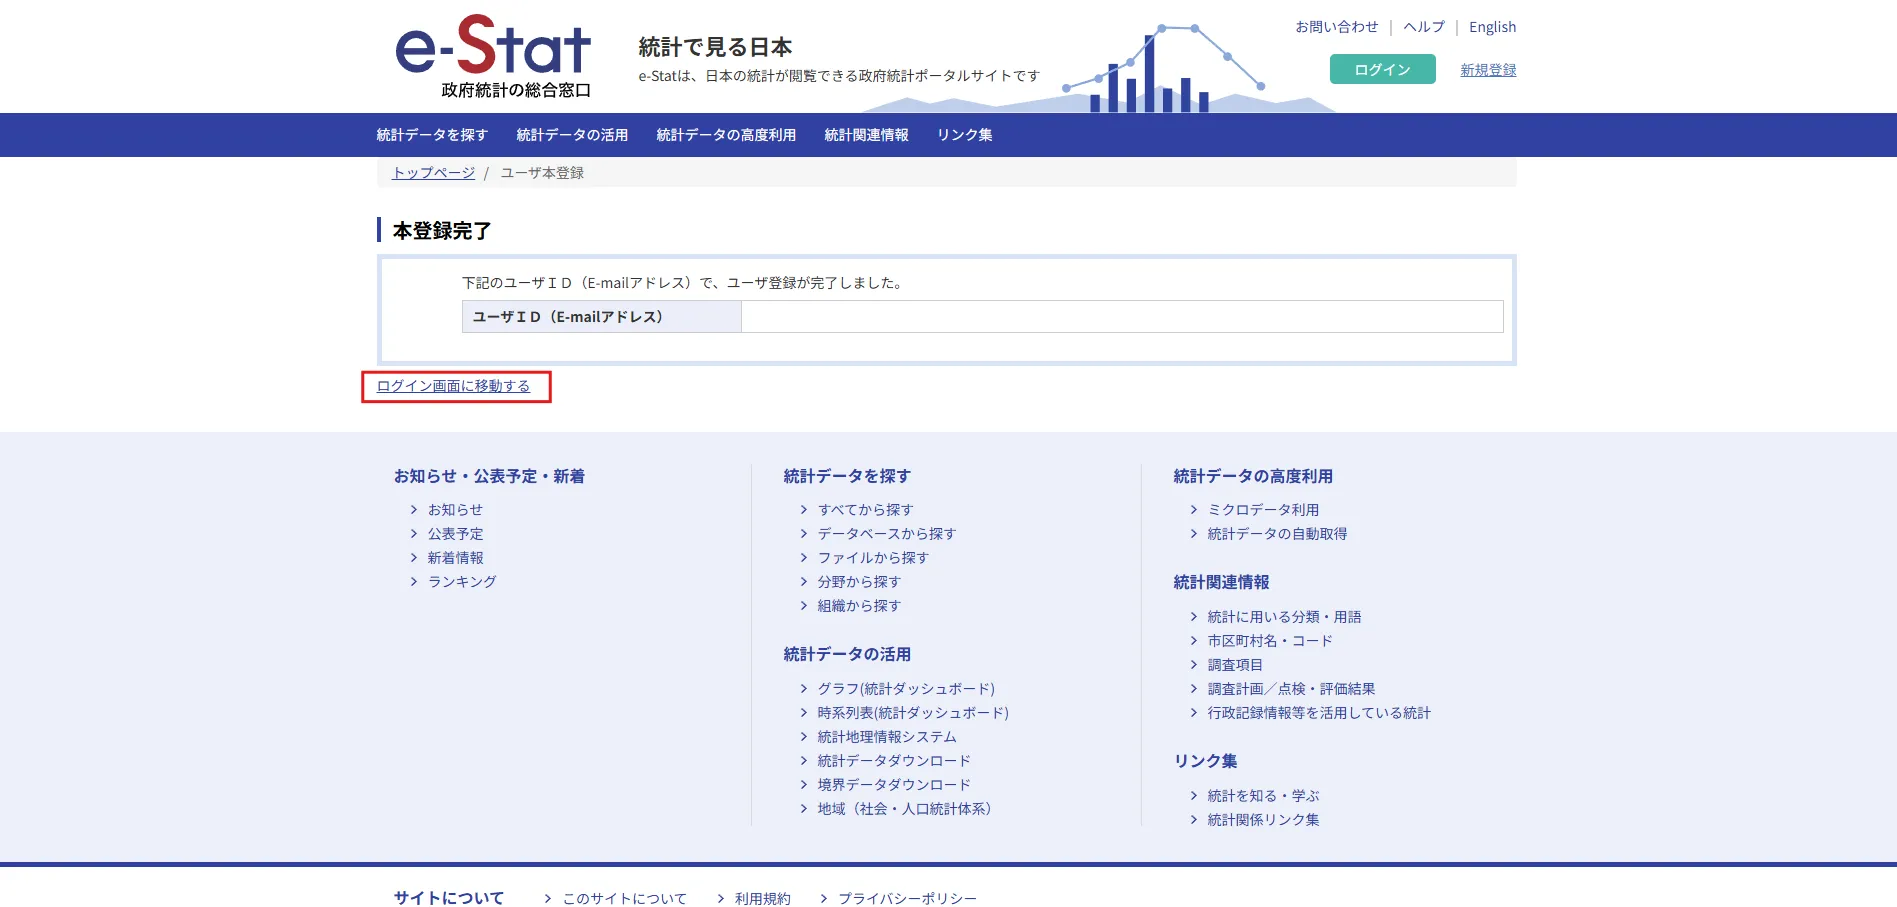1897x907 pixels.
Task: Go to トップページ breadcrumb
Action: point(433,173)
